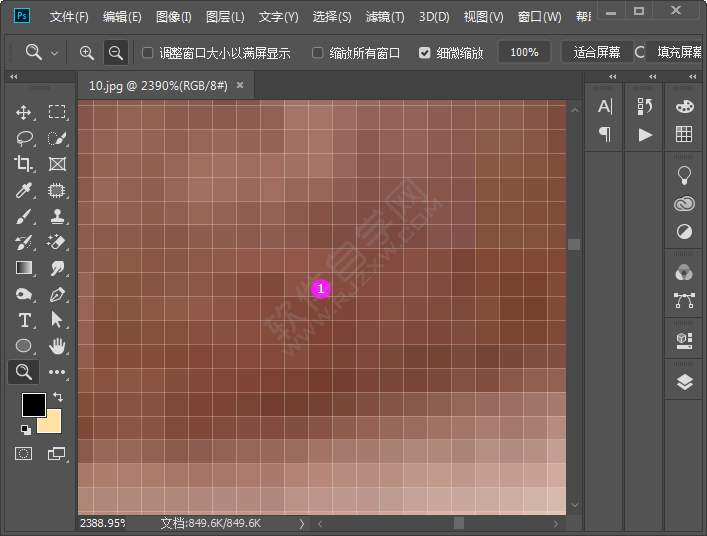Viewport: 707px width, 536px height.
Task: Click the zoom out magnifier button
Action: click(116, 52)
